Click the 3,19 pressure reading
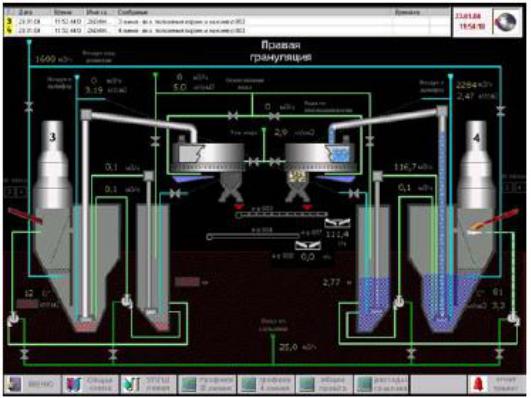The height and width of the screenshot is (398, 531). 93,90
